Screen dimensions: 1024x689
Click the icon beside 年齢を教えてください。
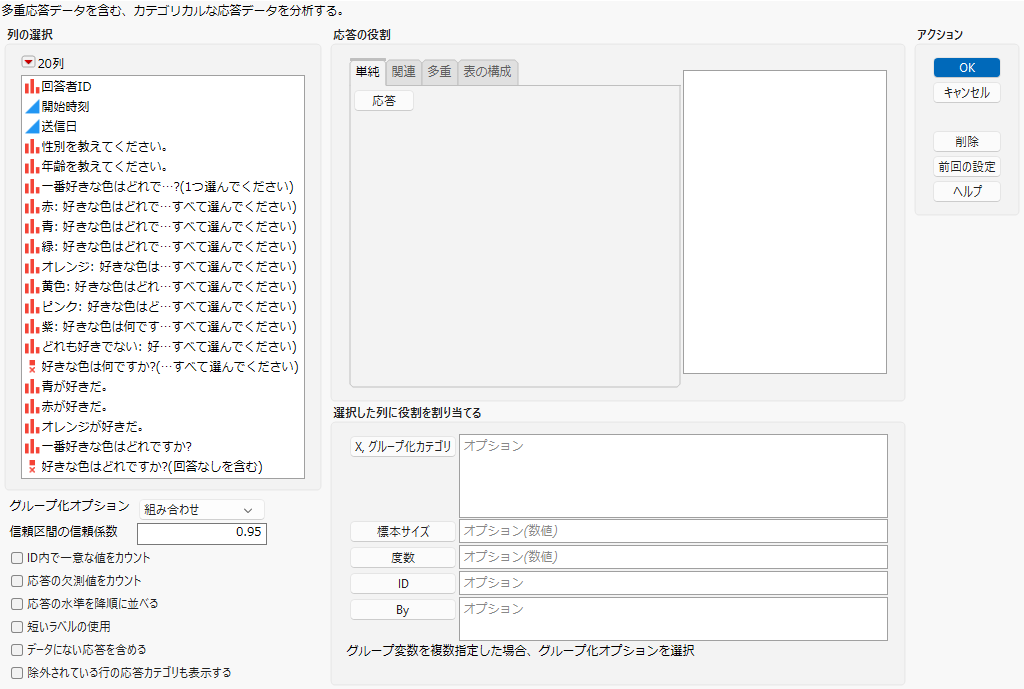[x=31, y=167]
